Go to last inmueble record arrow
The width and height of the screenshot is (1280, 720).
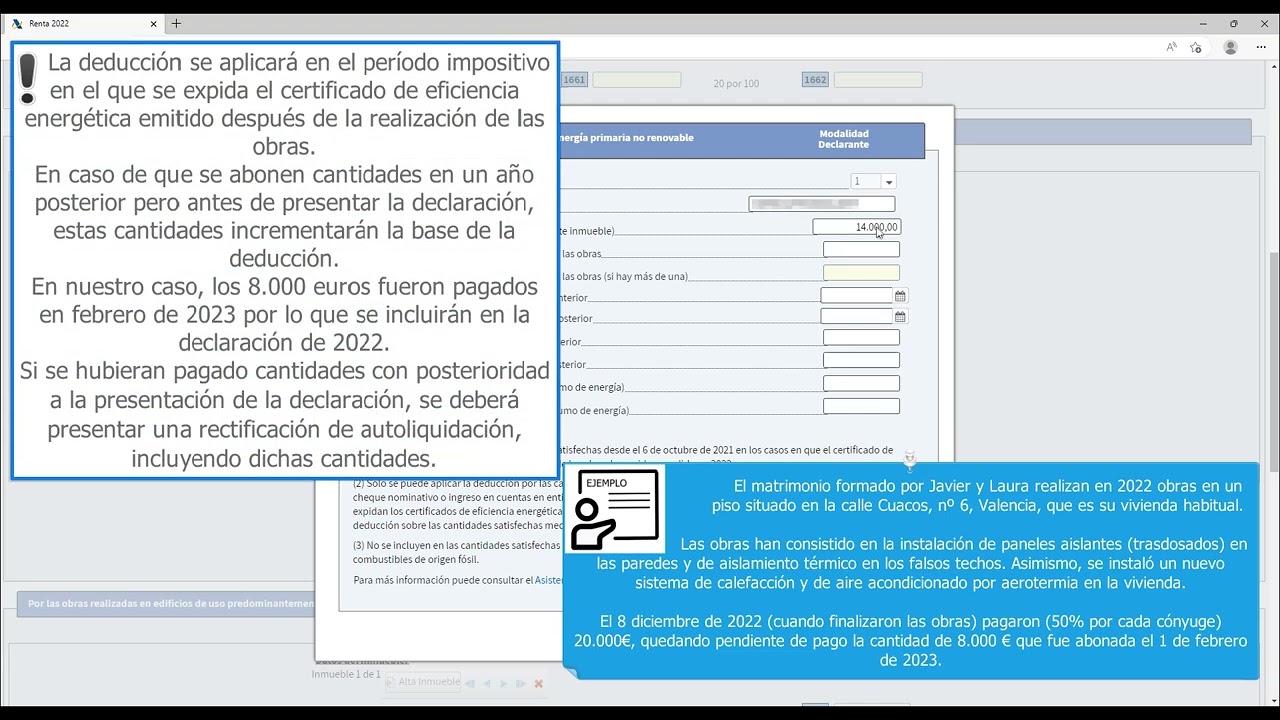(x=521, y=684)
